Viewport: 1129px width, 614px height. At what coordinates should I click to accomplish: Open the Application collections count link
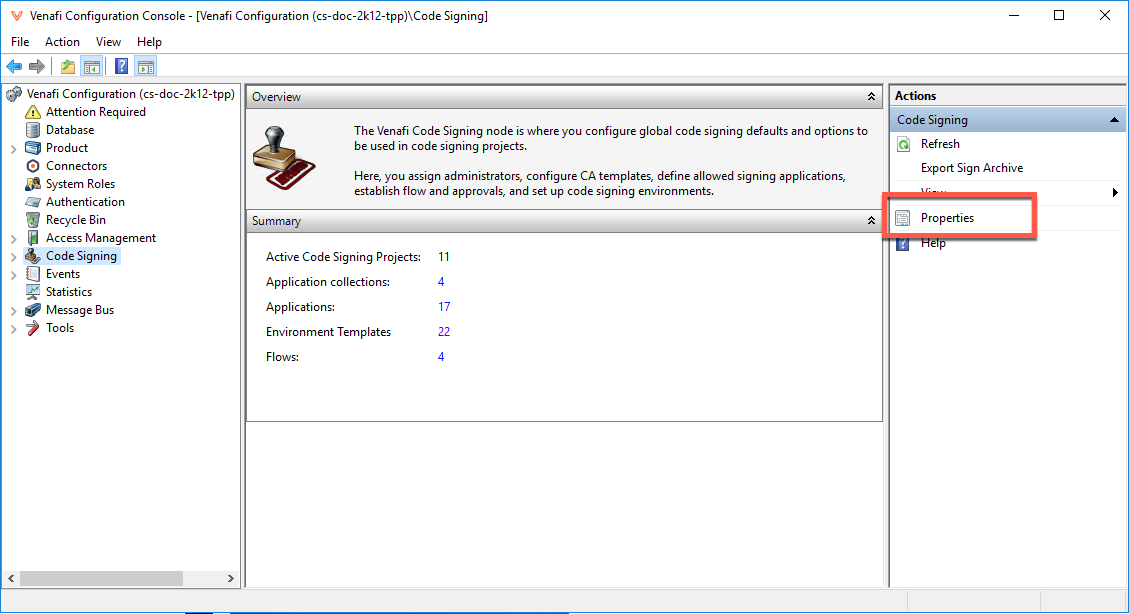pos(441,282)
